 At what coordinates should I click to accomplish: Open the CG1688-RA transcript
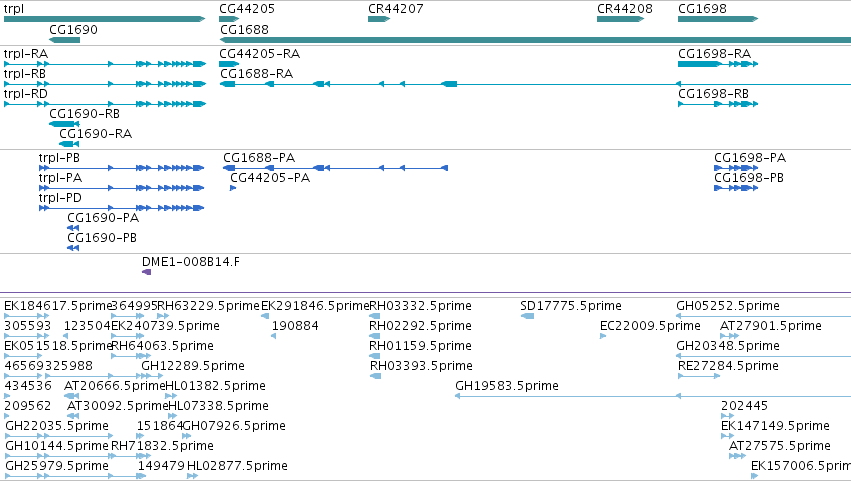(x=535, y=84)
